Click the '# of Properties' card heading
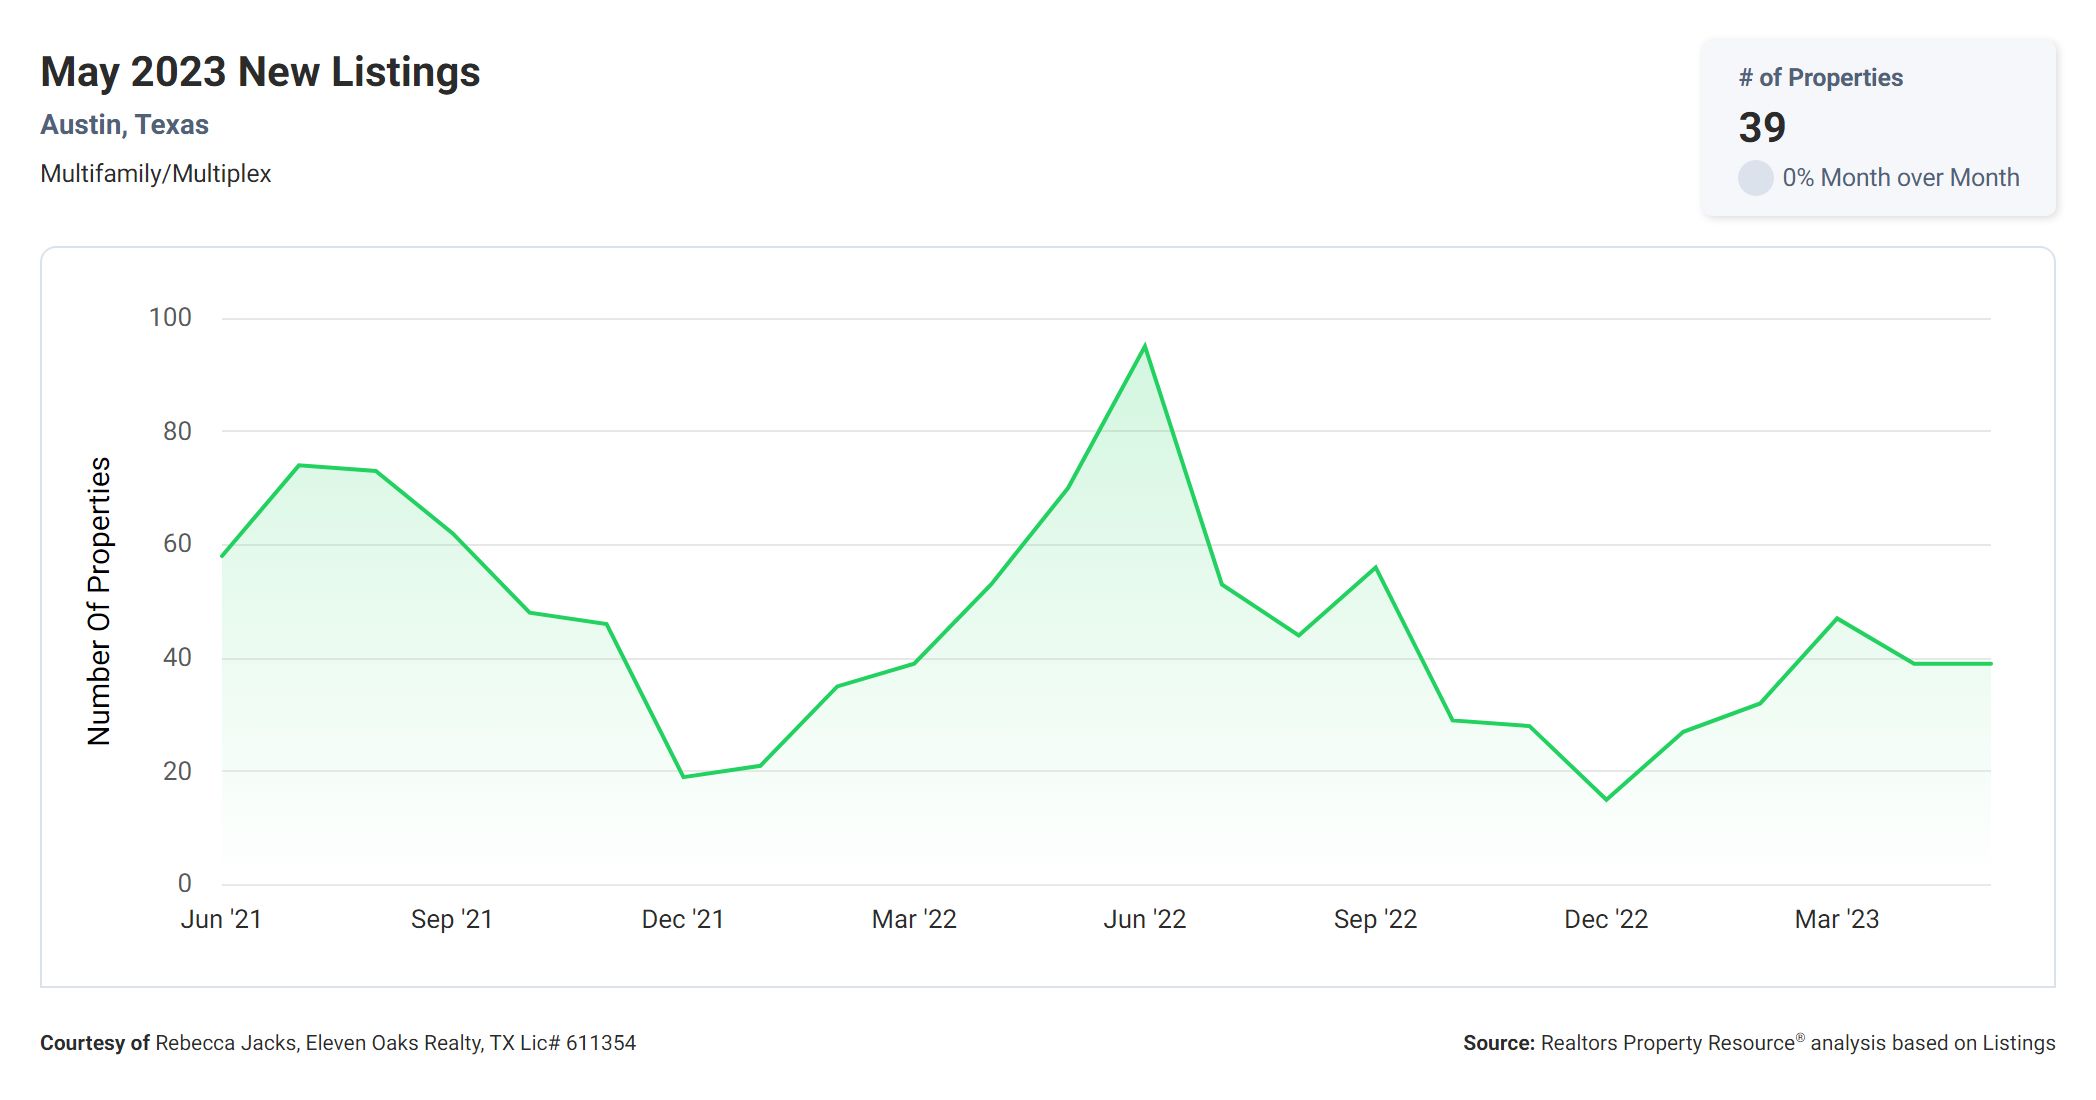The image size is (2096, 1100). click(1820, 78)
